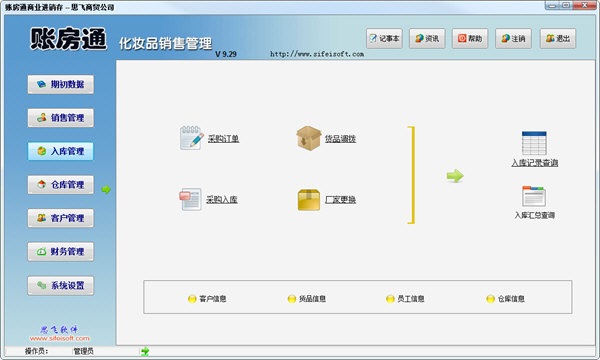
Task: Open the 入库记录查询 link
Action: click(535, 163)
